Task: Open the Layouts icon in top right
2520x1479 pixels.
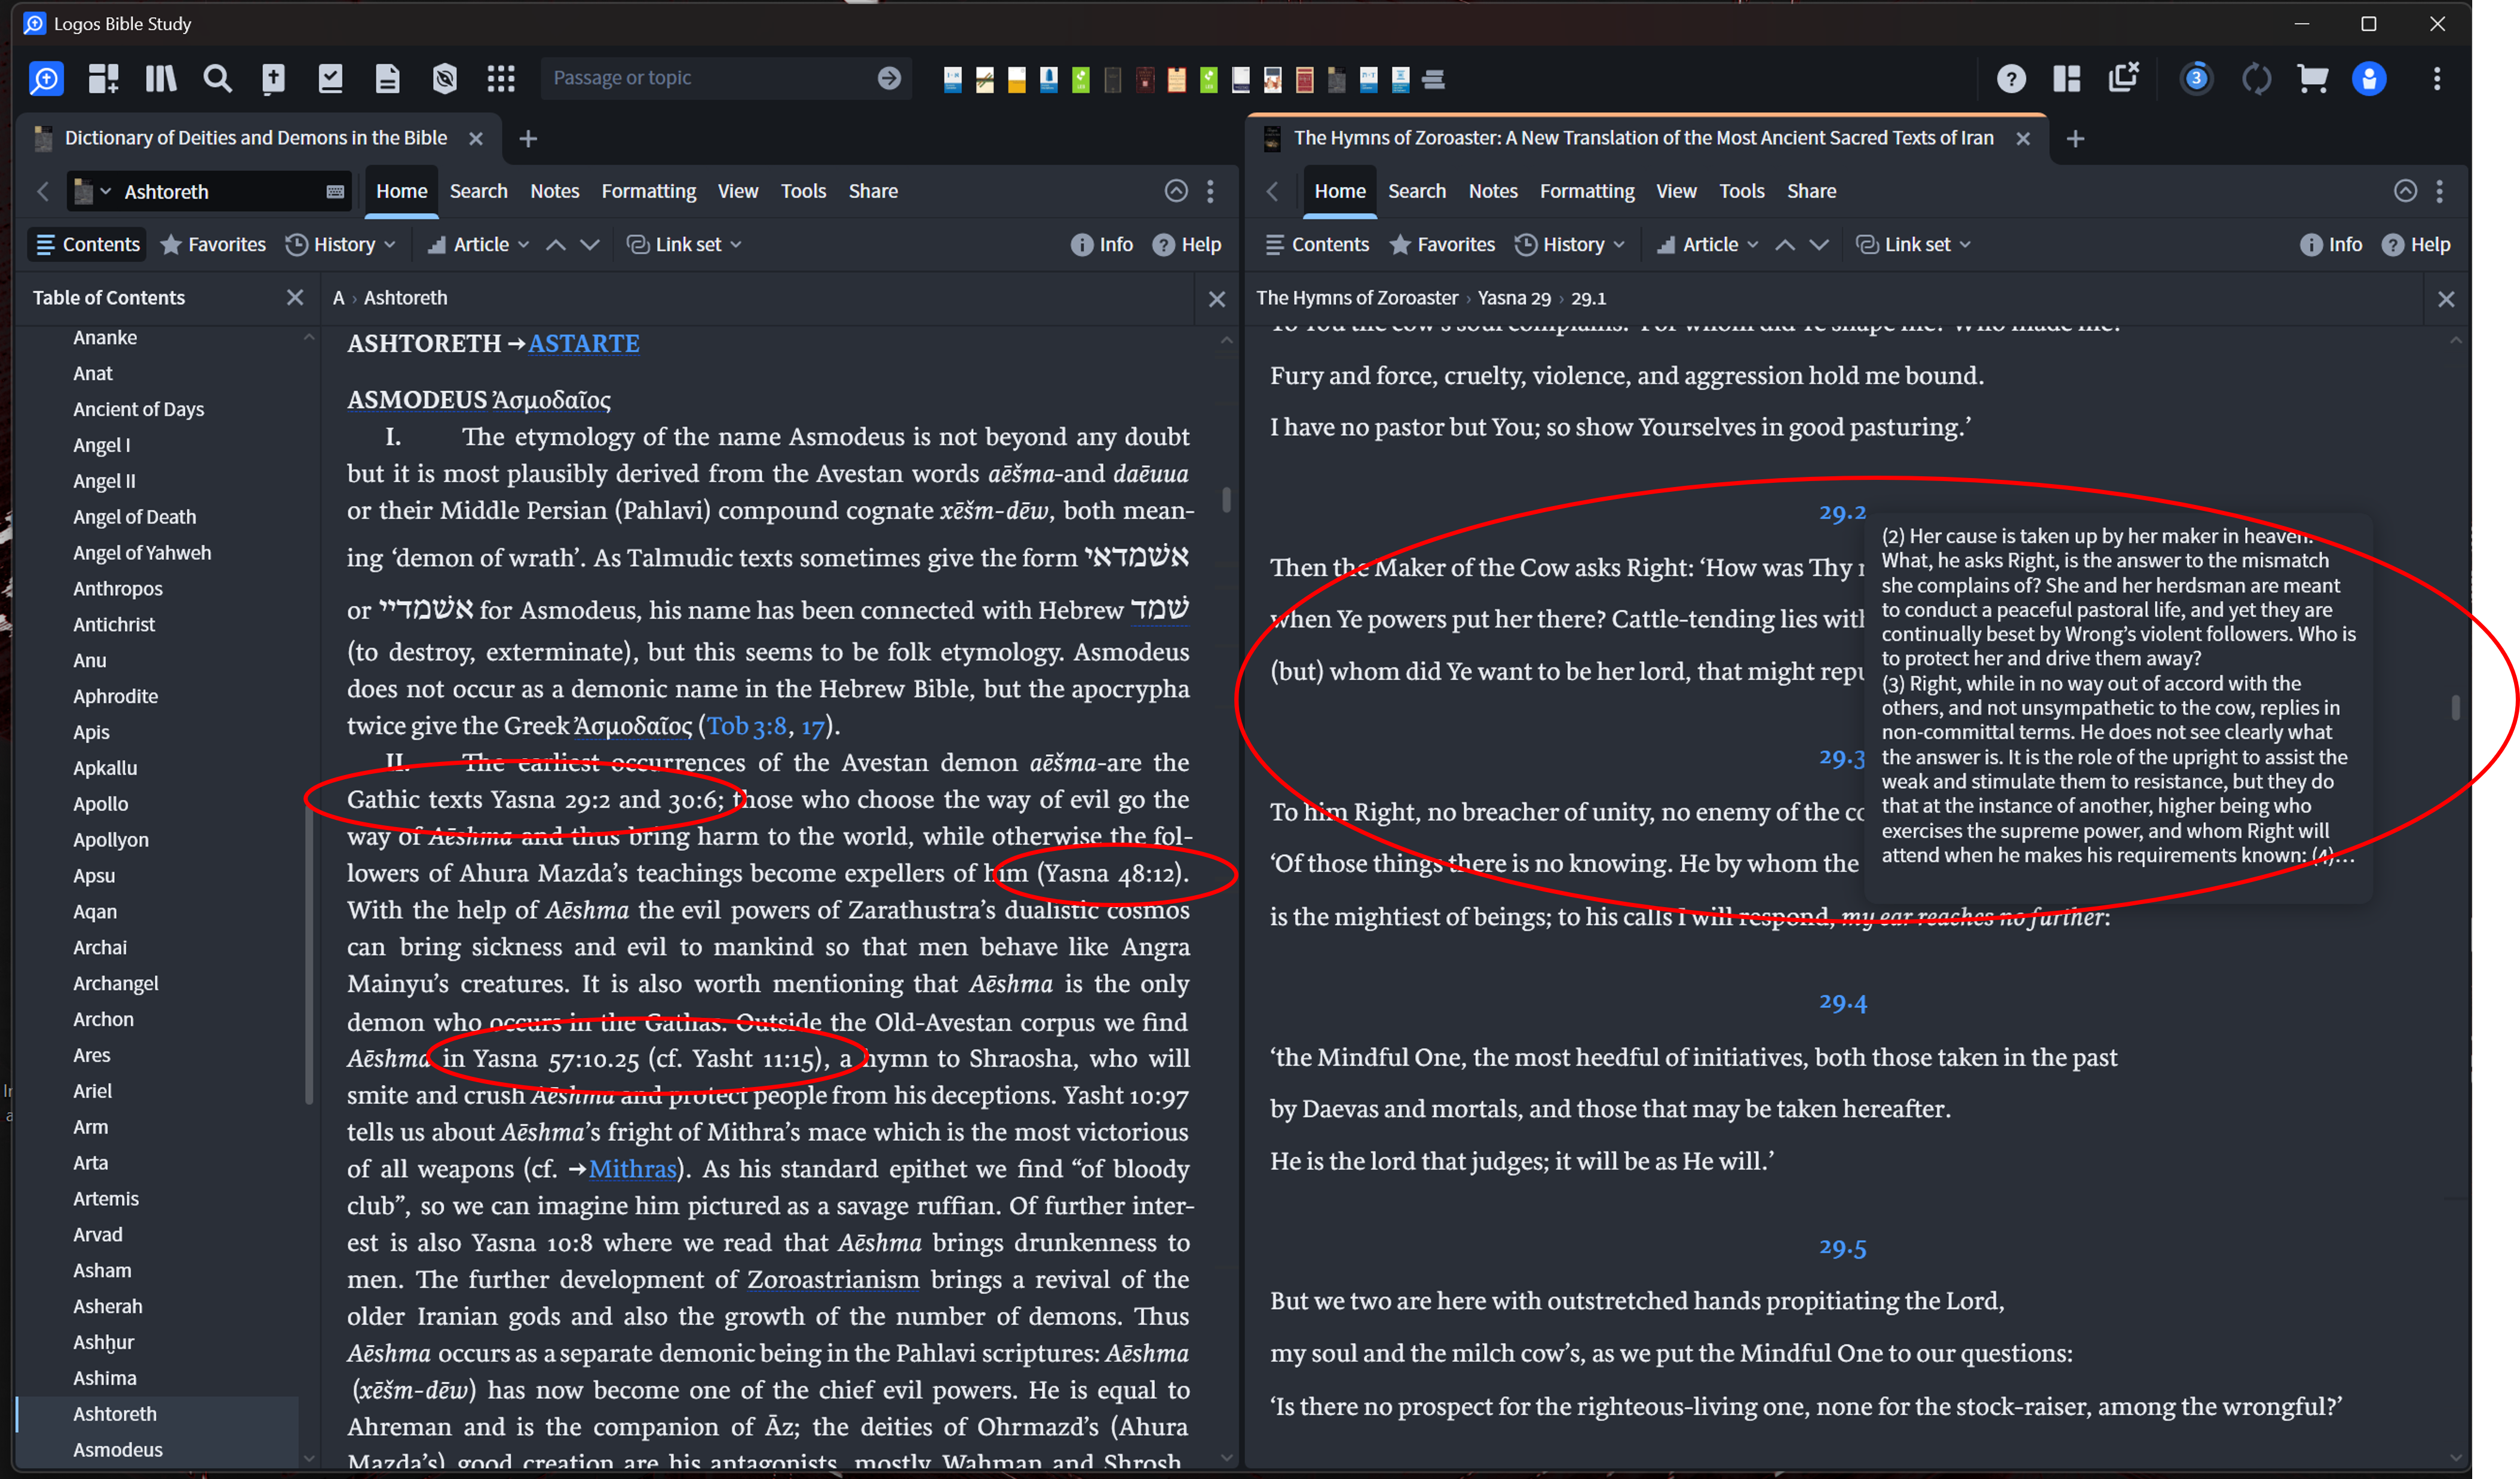Action: click(2066, 78)
